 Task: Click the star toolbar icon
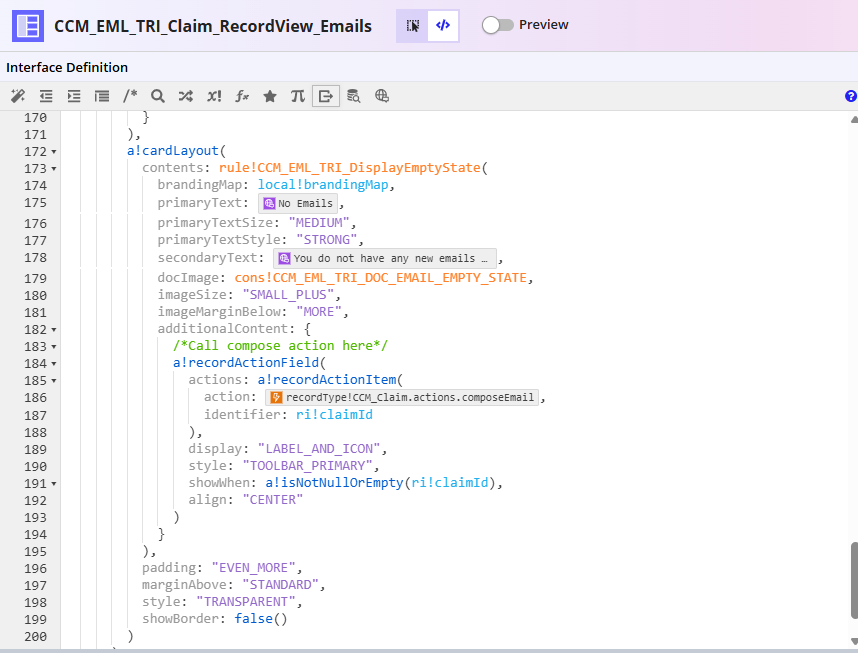(270, 96)
